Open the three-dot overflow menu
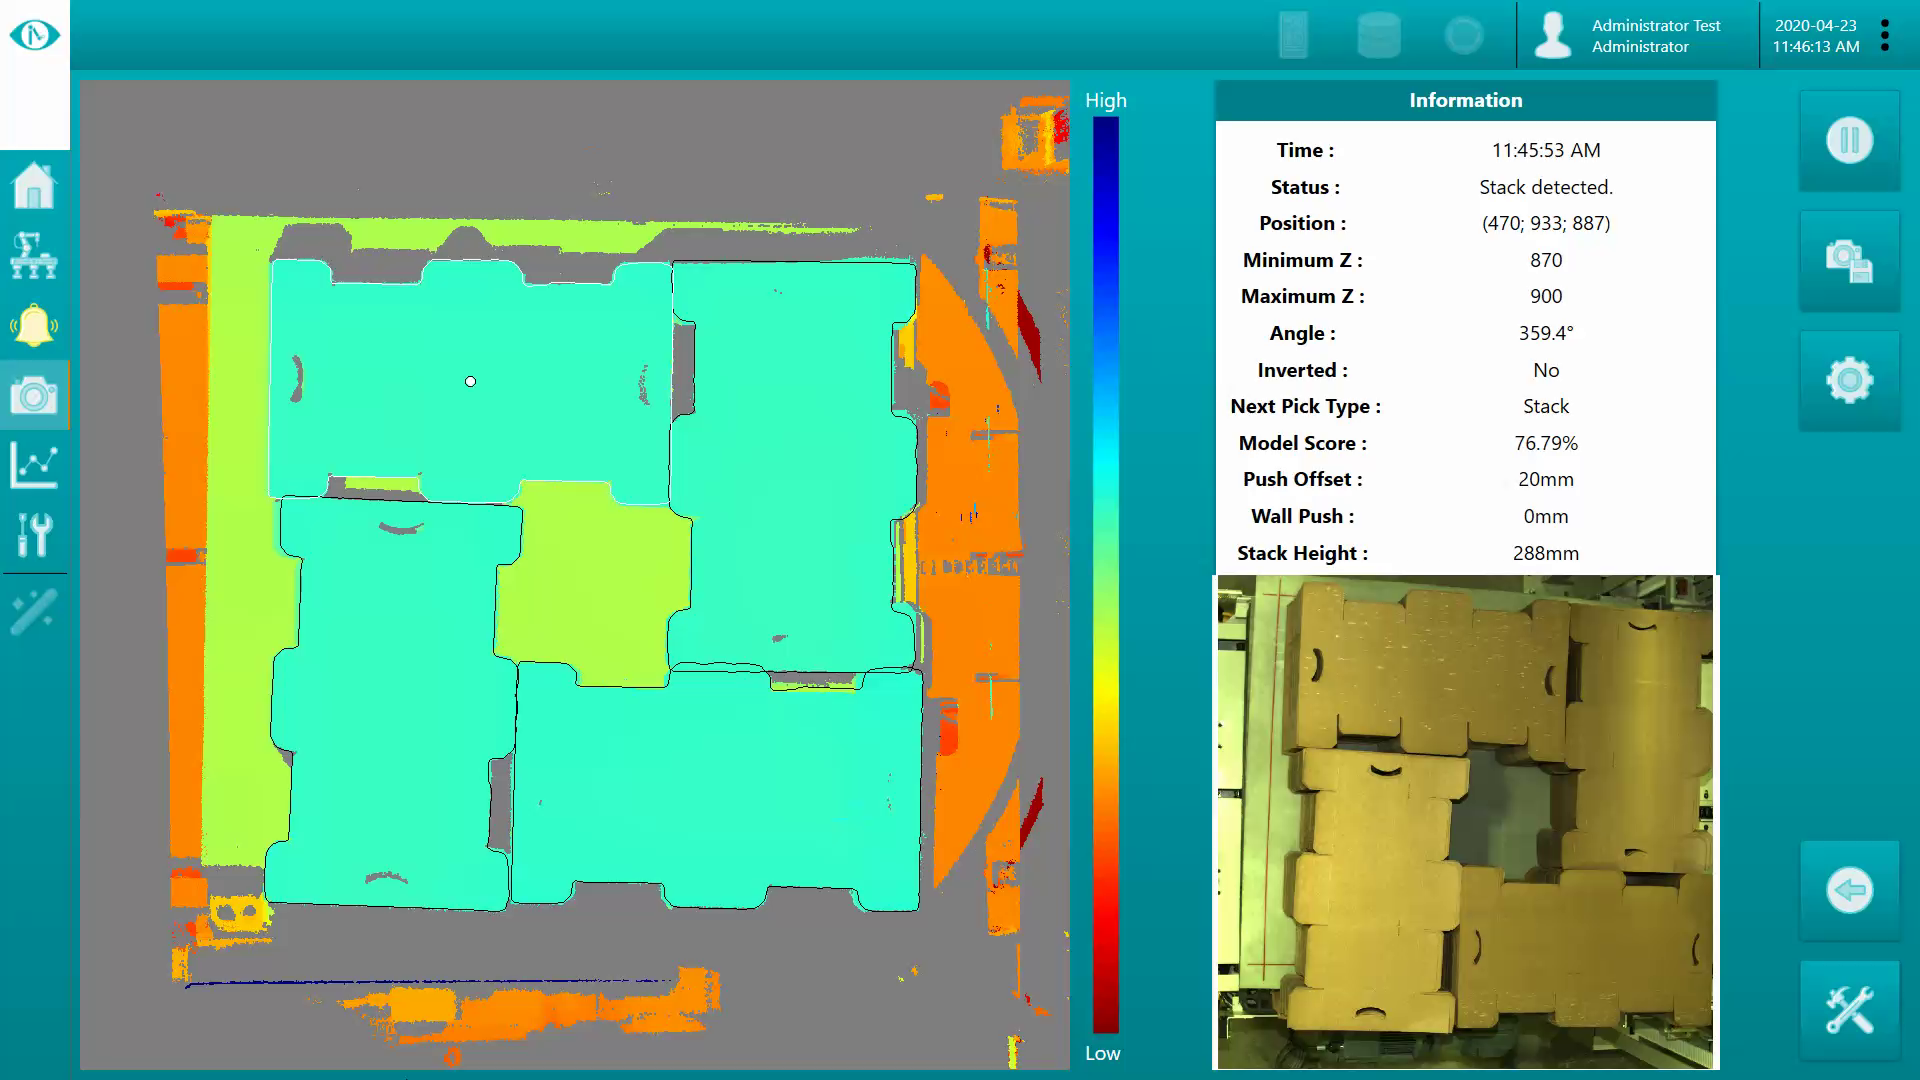The image size is (1920, 1080). point(1885,36)
